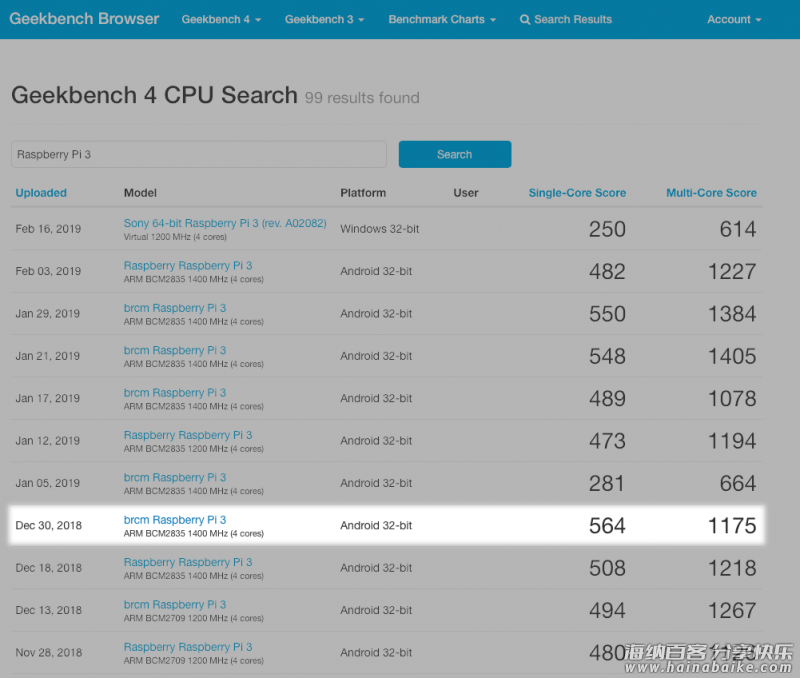Focus the Raspberry Pi 3 search field

(x=199, y=154)
